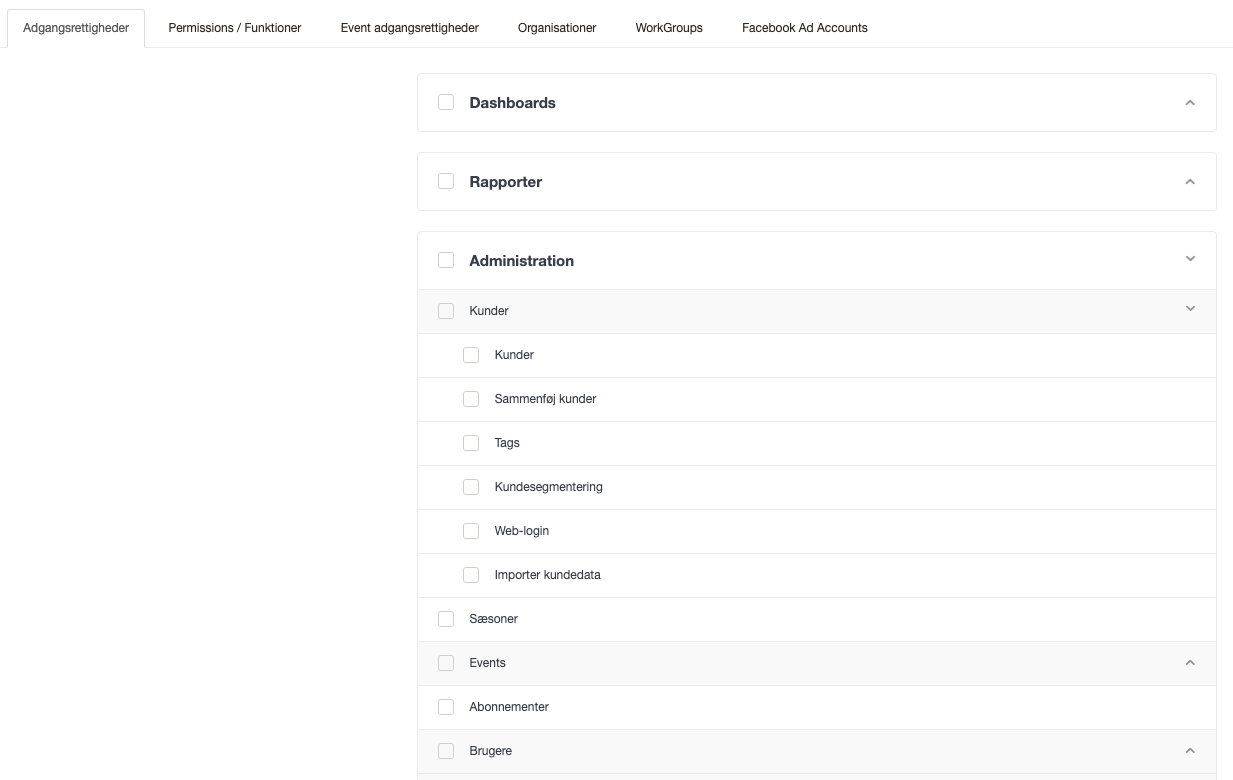This screenshot has height=780, width=1233.
Task: Check the Administration checkbox
Action: (446, 260)
